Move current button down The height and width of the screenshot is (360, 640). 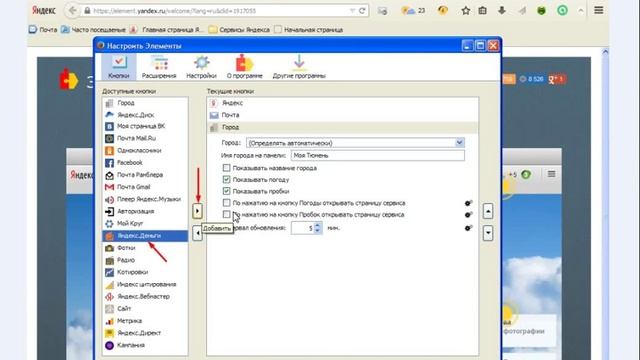488,233
